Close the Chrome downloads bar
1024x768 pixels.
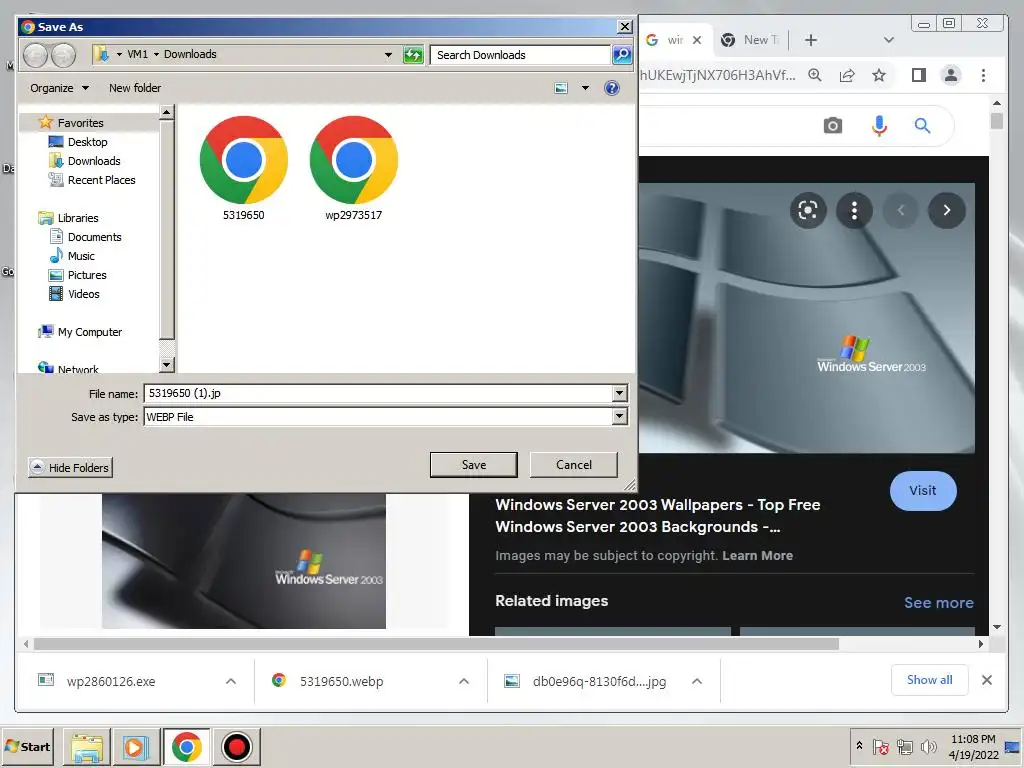click(x=987, y=680)
